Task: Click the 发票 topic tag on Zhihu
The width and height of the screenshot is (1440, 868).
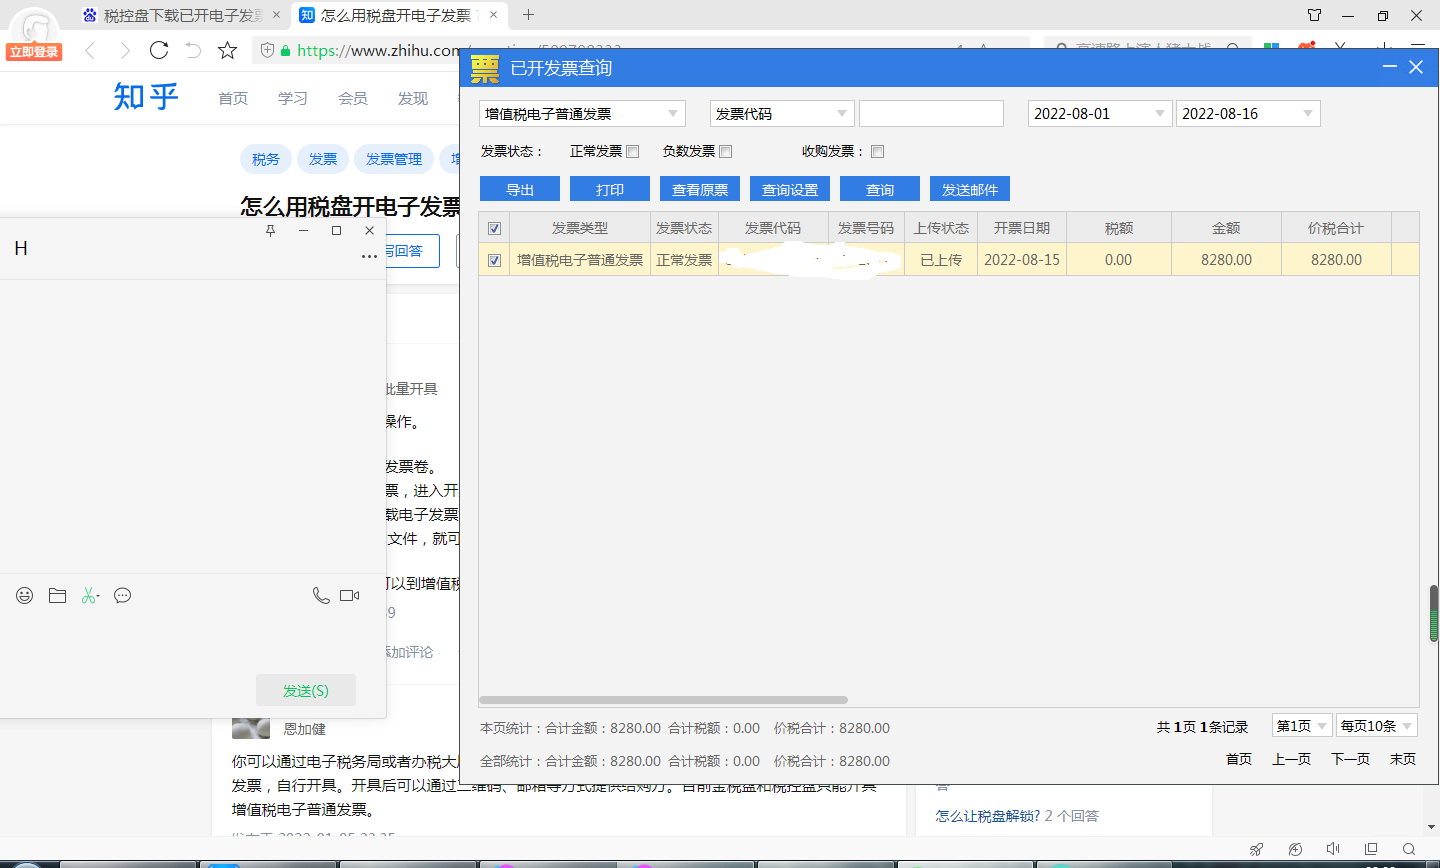Action: [x=323, y=159]
